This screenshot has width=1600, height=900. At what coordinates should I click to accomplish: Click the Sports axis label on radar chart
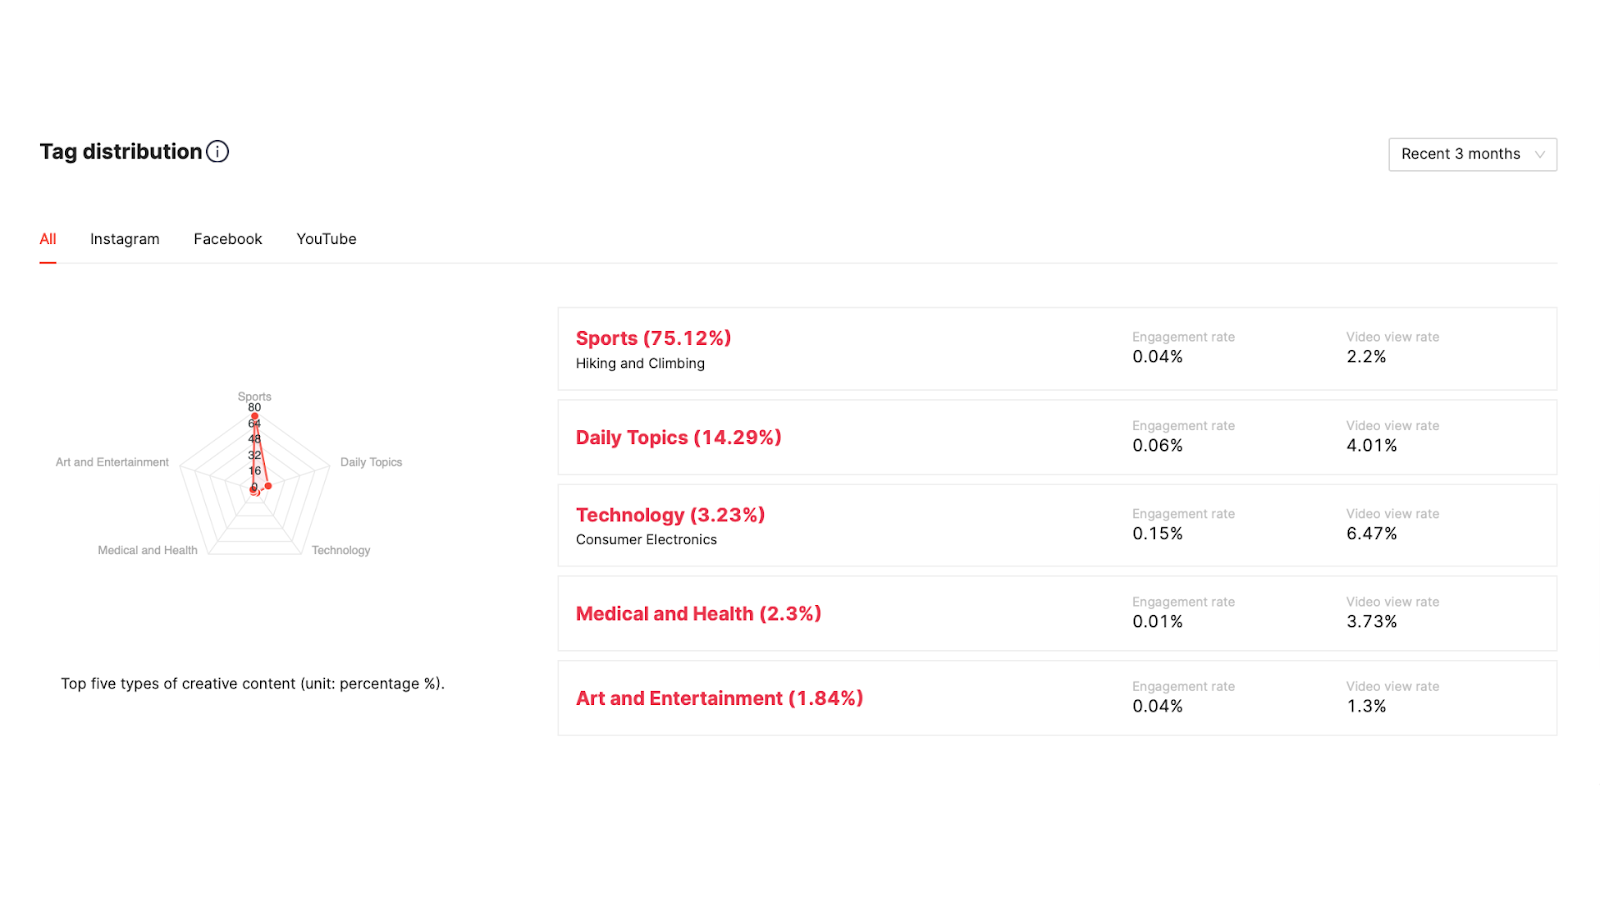(255, 397)
